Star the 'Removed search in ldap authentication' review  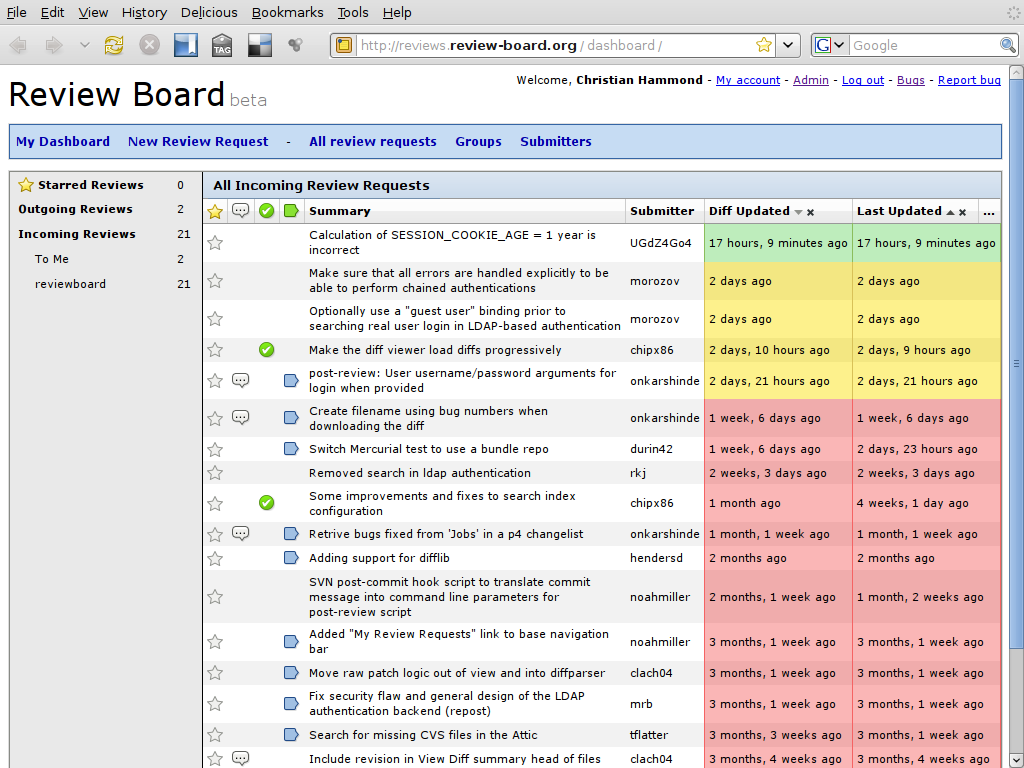tap(215, 473)
